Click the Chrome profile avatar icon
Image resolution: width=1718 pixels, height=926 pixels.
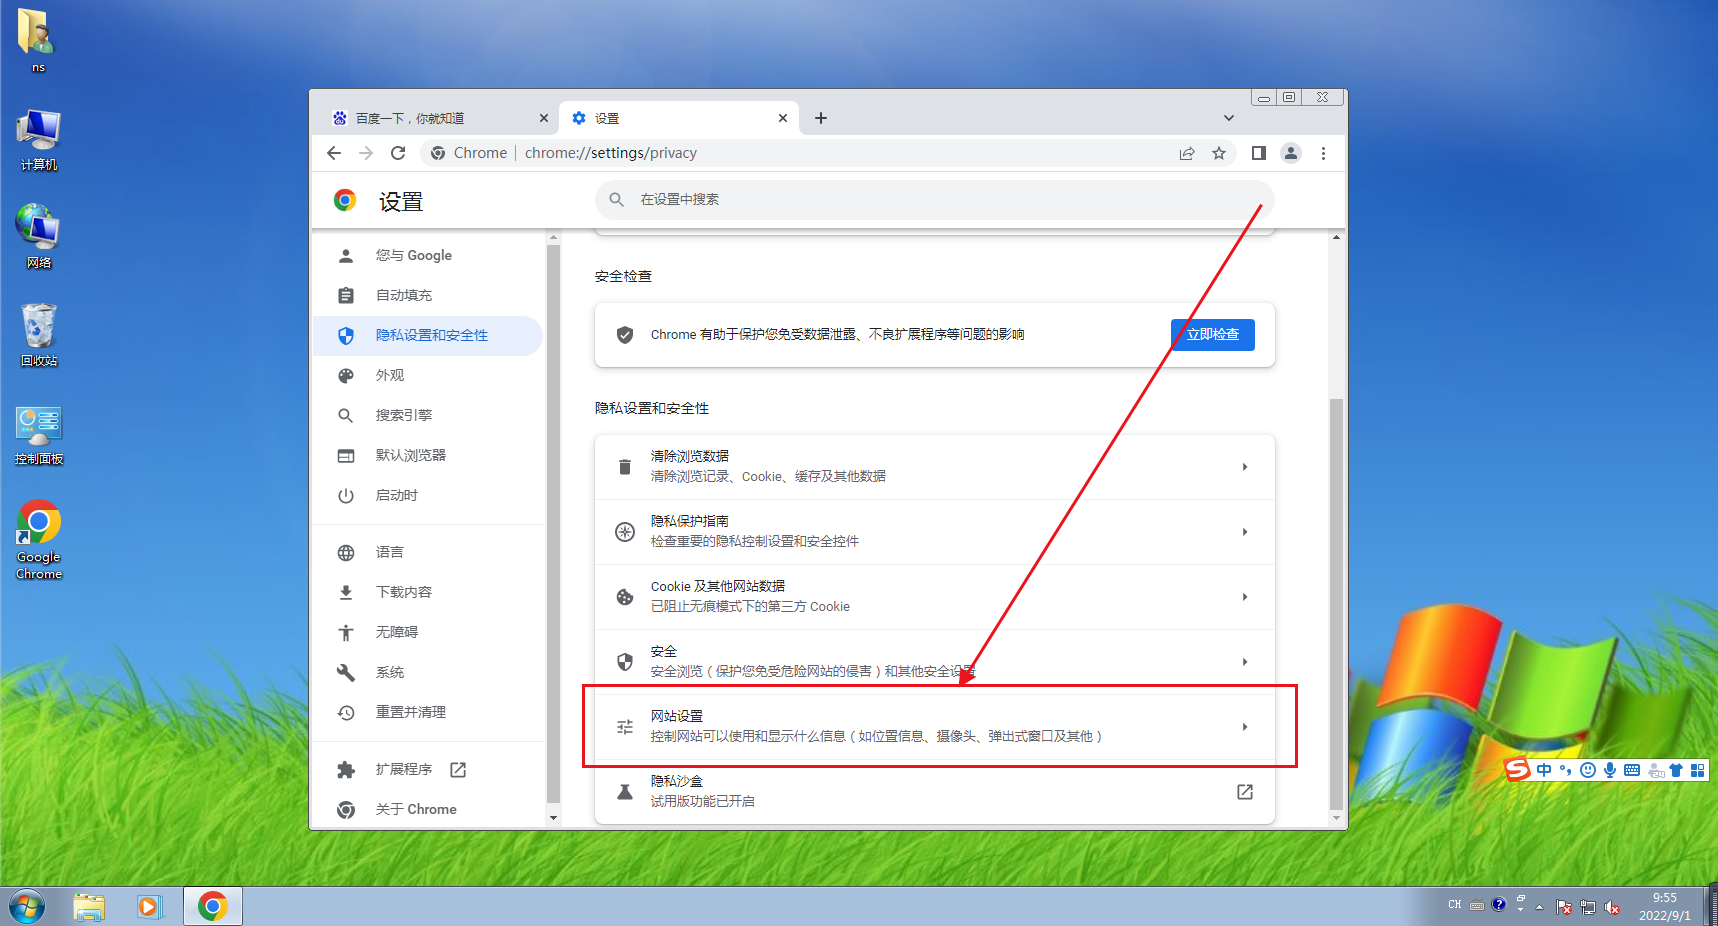[1291, 152]
